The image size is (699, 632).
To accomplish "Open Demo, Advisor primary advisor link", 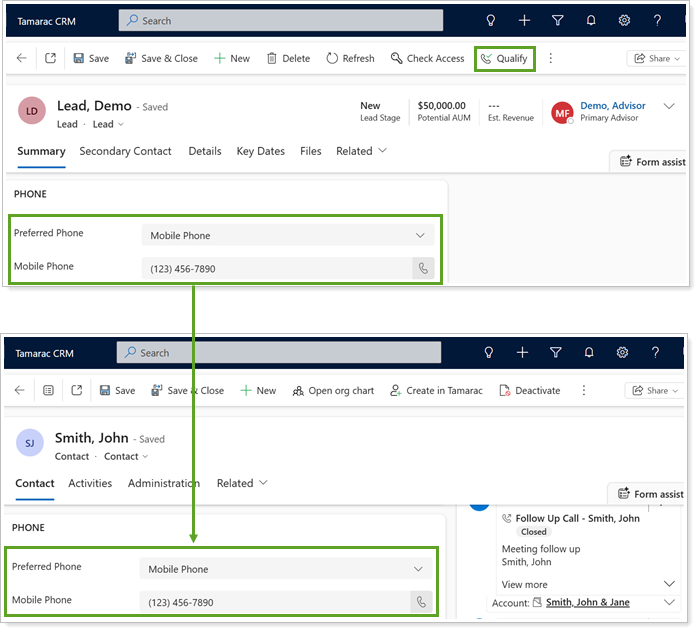I will [612, 106].
